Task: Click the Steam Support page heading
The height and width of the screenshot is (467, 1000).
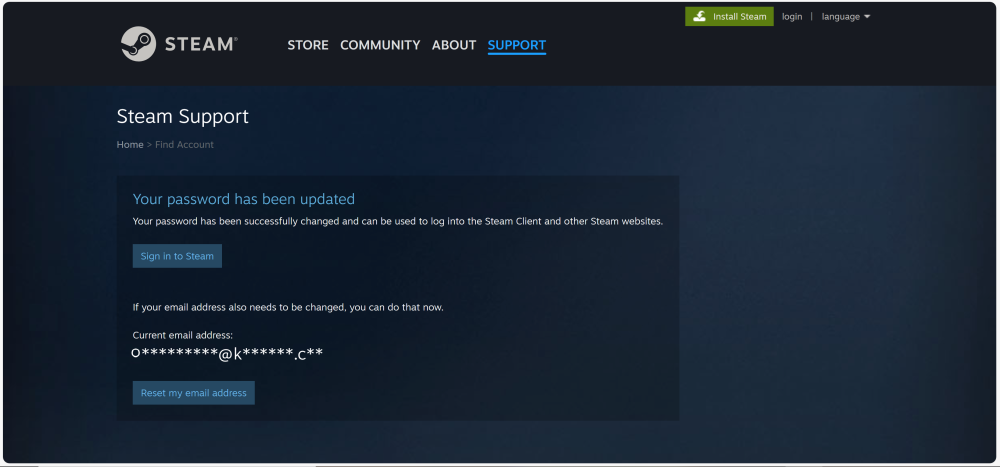Action: click(x=183, y=116)
